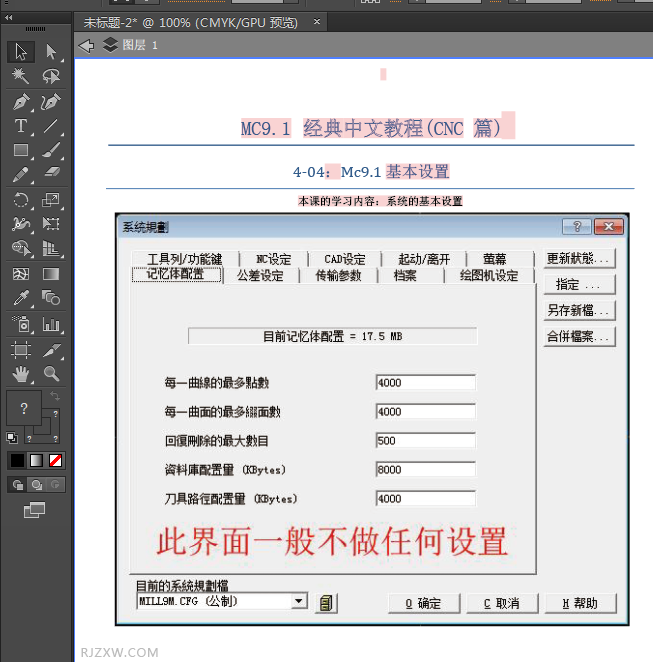Image resolution: width=653 pixels, height=662 pixels.
Task: Click the Stroke box behind the fill
Action: [51, 433]
